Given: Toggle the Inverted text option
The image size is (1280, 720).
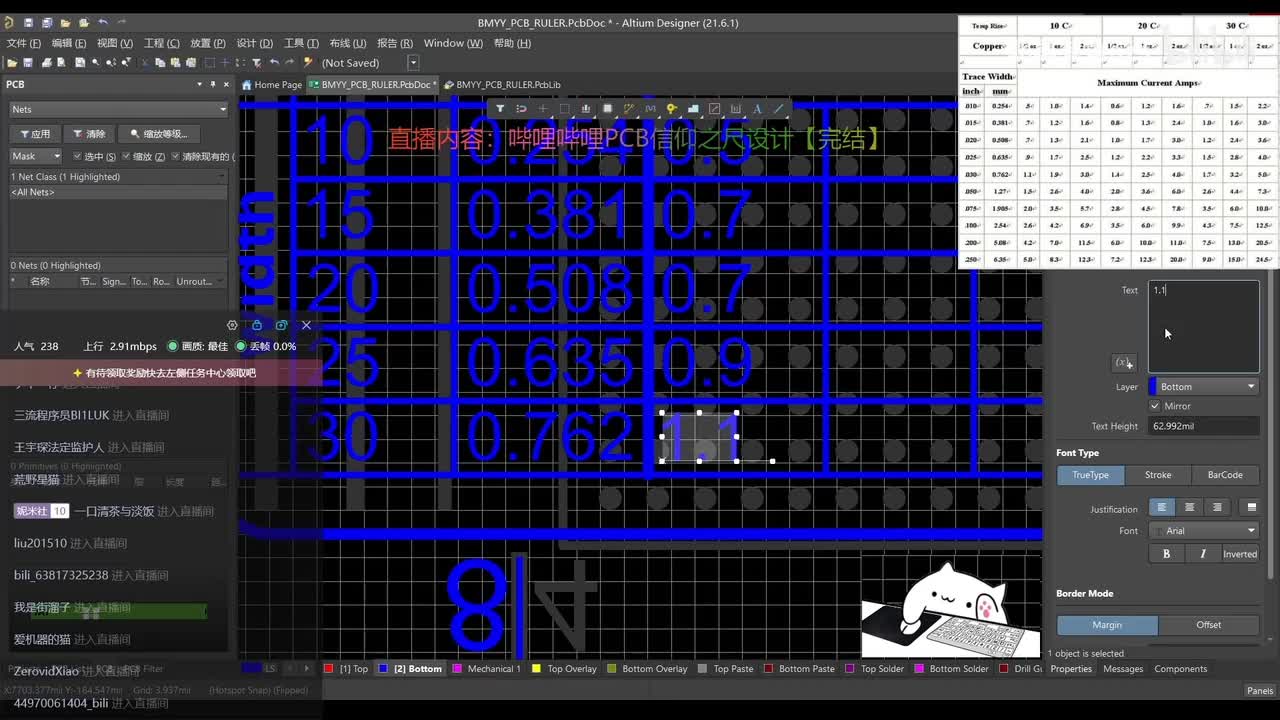Looking at the screenshot, I should pos(1240,554).
